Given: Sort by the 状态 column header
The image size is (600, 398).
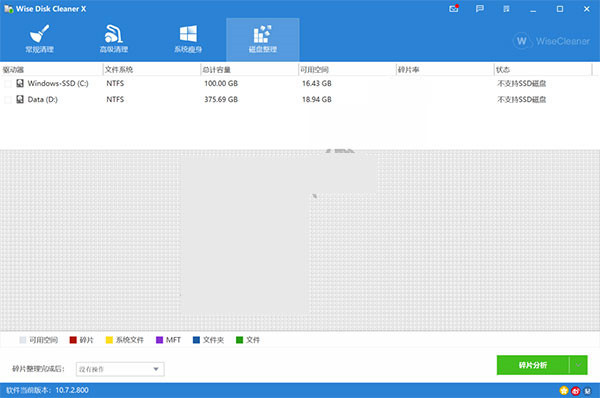Looking at the screenshot, I should (x=543, y=70).
